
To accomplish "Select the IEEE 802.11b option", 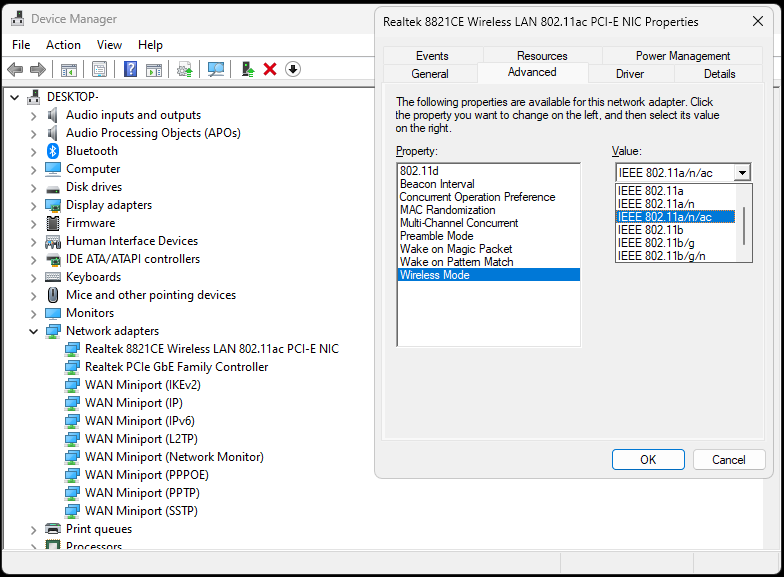I will (x=676, y=230).
